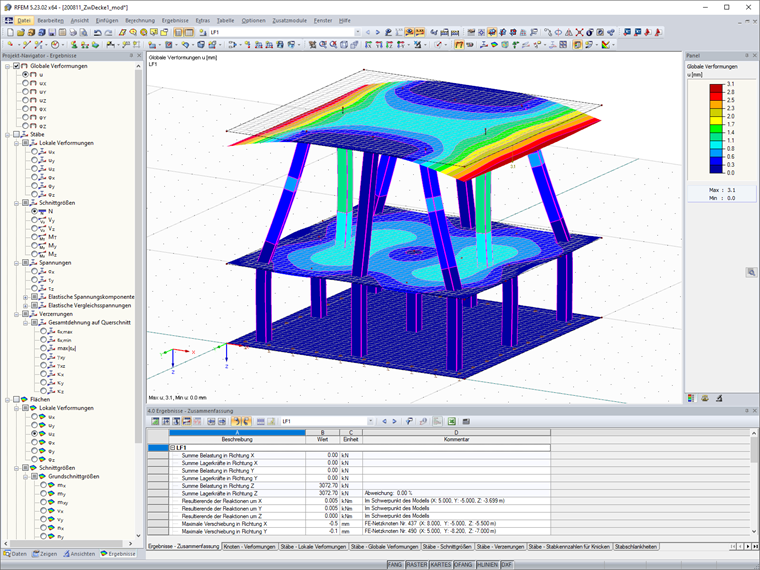Screen dimensions: 760x570
Task: Click the clock icon in the second toolbar
Action: tap(55, 45)
